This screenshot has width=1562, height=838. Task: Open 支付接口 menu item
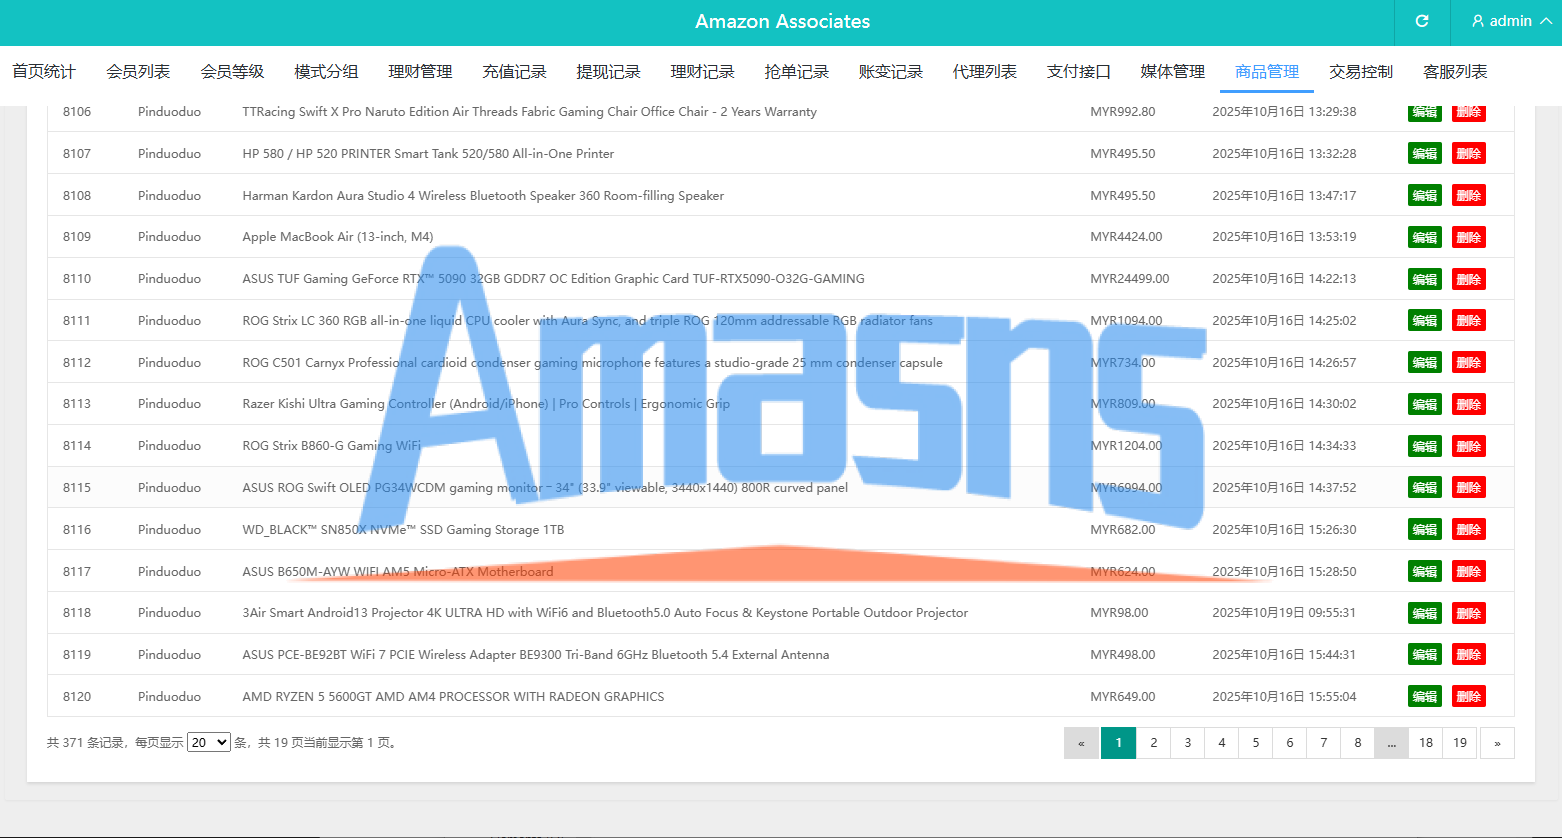click(x=1078, y=72)
